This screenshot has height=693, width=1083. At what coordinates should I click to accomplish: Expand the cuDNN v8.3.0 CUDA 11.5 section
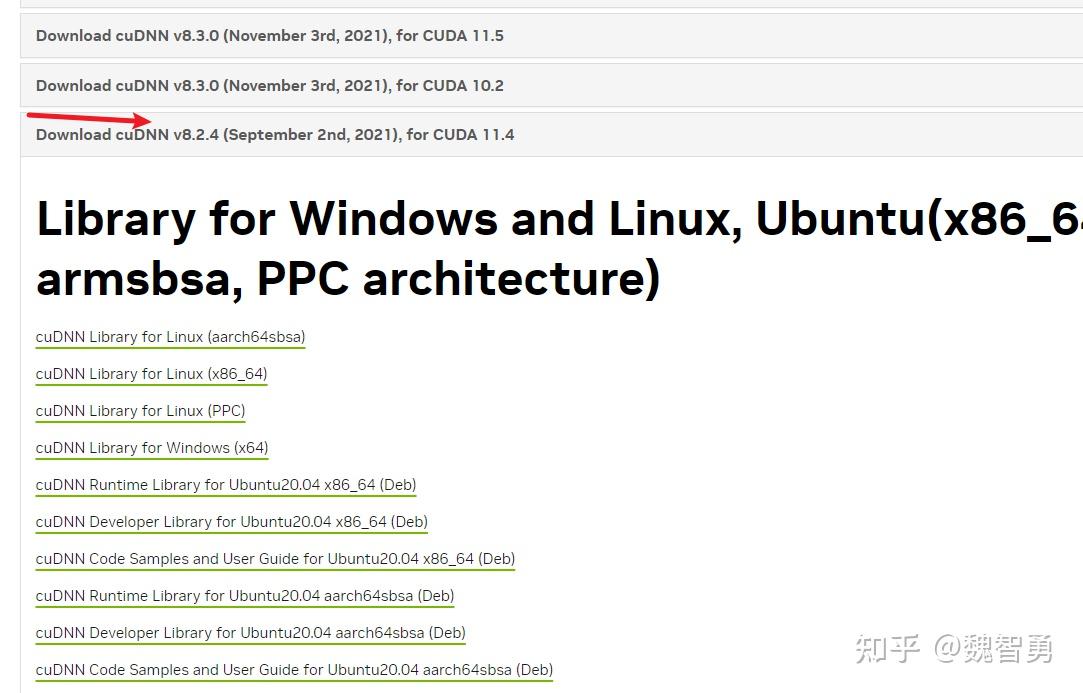pyautogui.click(x=270, y=35)
